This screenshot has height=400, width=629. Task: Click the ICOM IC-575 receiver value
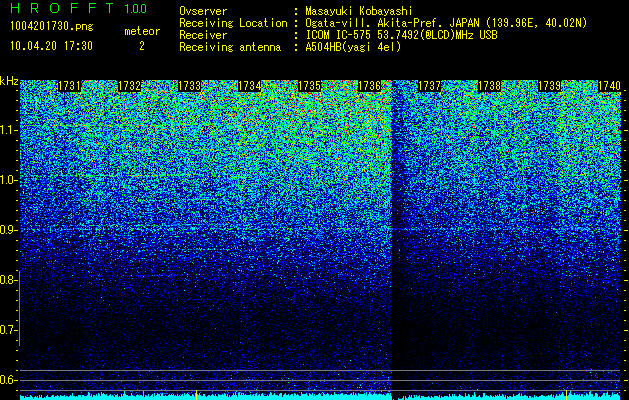(x=402, y=35)
